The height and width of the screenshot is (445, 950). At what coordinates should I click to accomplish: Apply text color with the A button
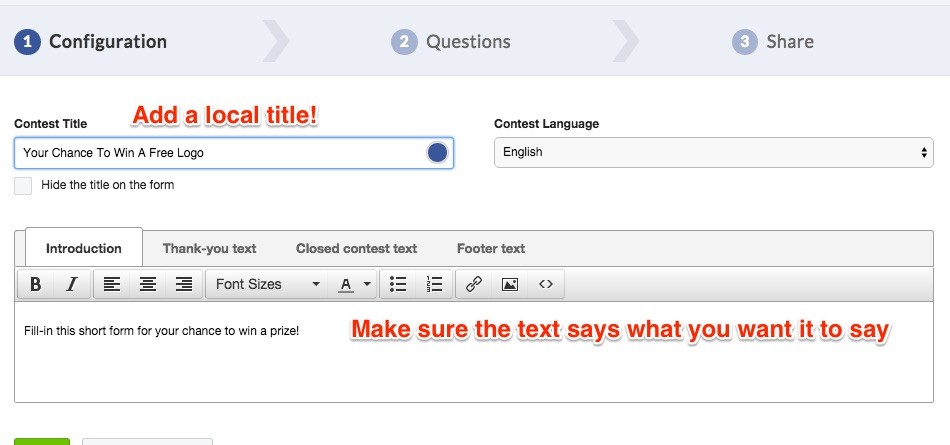pyautogui.click(x=346, y=284)
